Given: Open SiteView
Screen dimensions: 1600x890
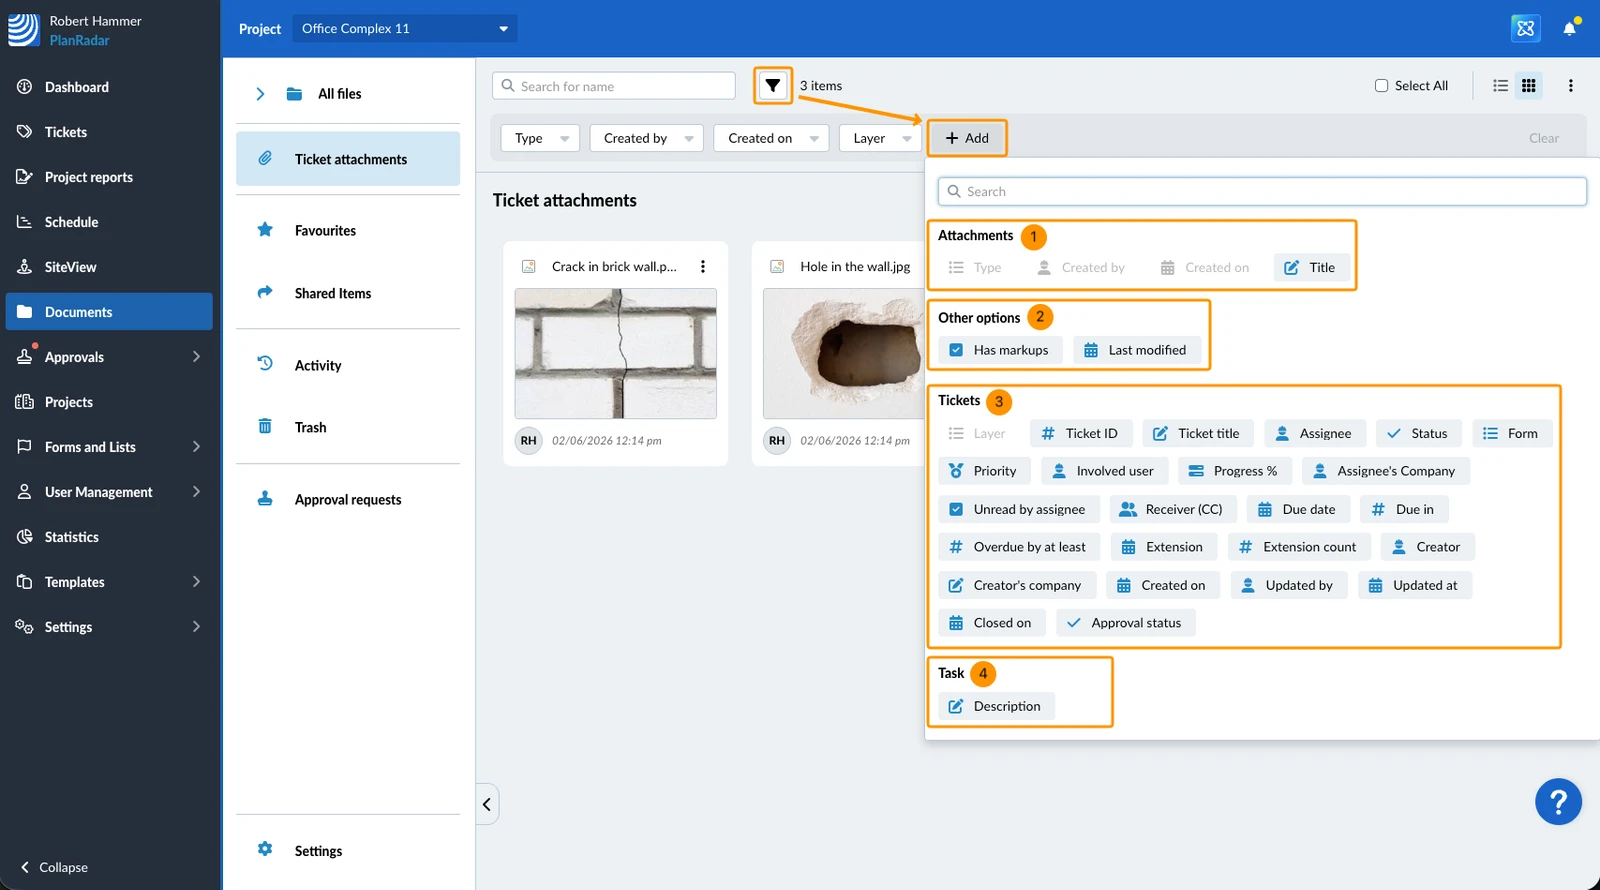Looking at the screenshot, I should [x=110, y=267].
